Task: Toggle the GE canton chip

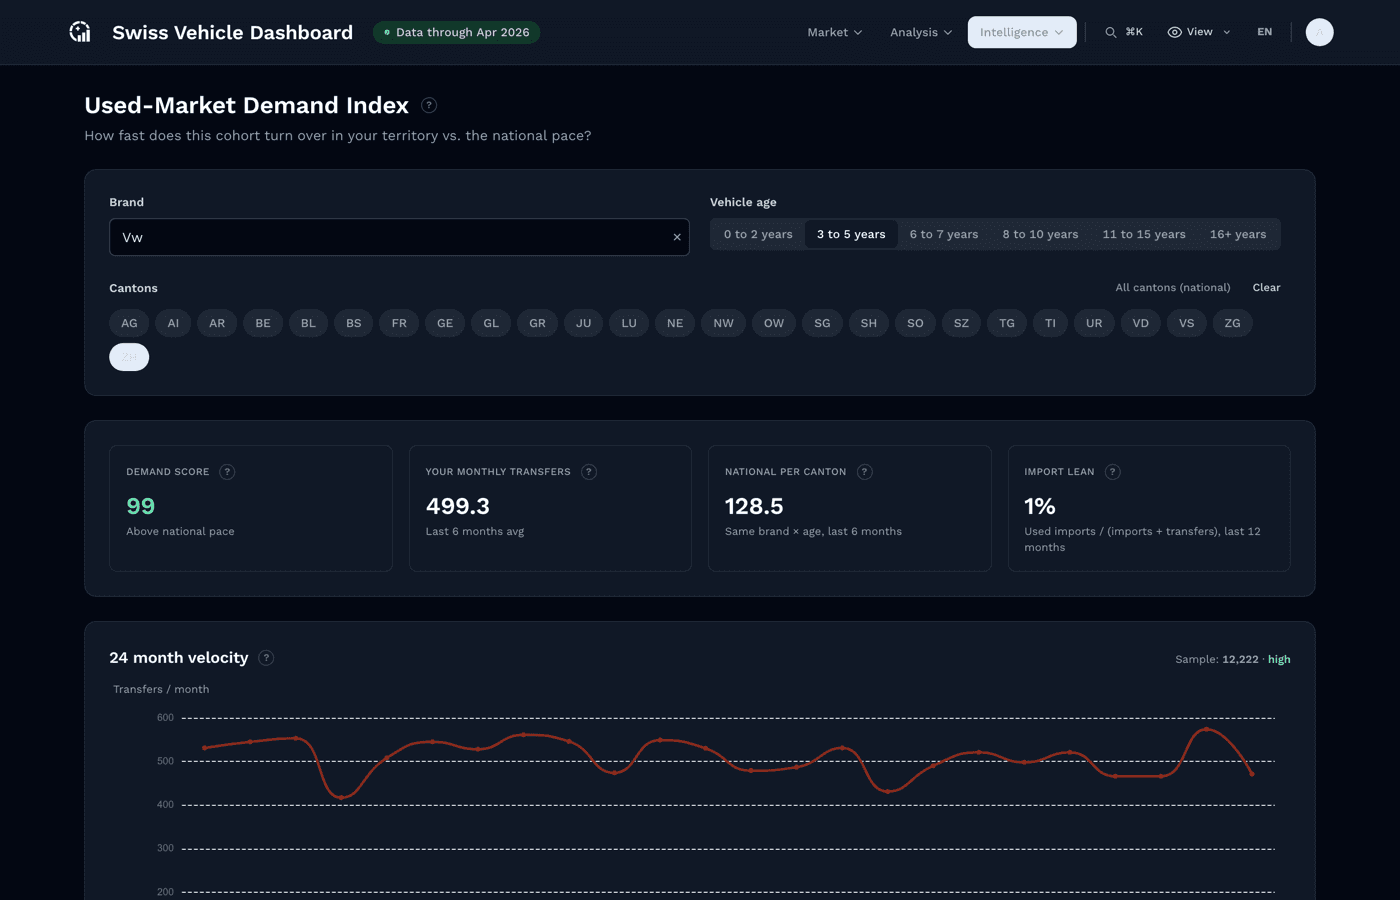Action: [445, 323]
